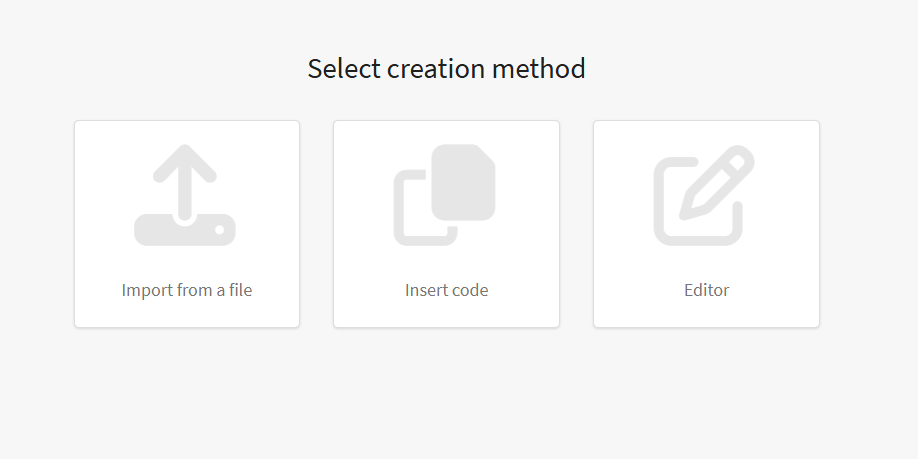Screen dimensions: 918x459
Task: Click the "Select creation method" heading
Action: [x=446, y=68]
